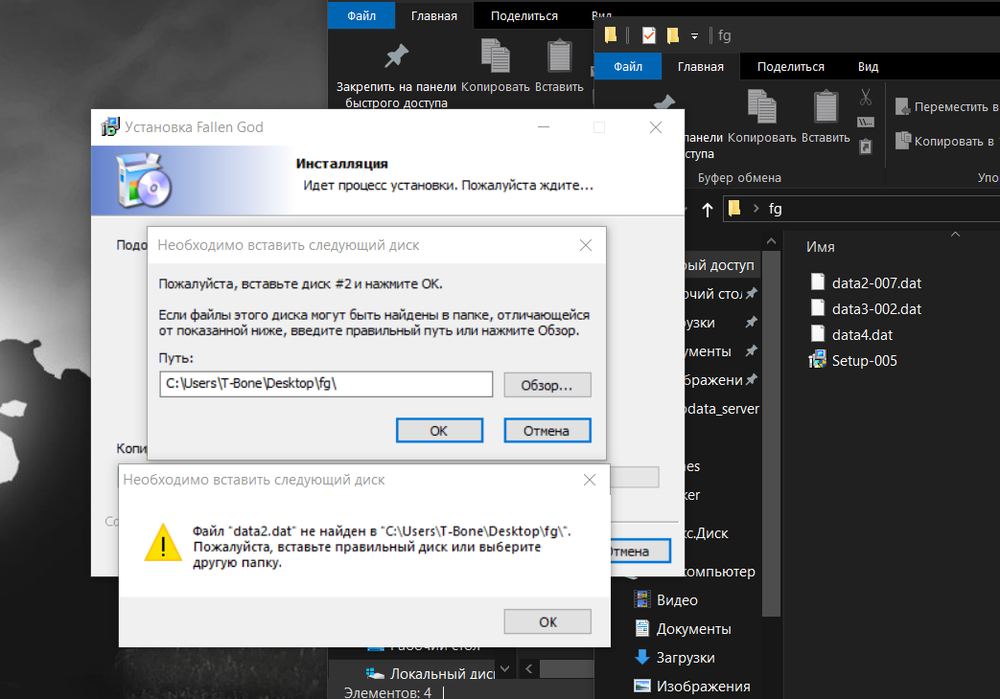
Task: Click Переместить в button in fg ribbon
Action: [946, 107]
